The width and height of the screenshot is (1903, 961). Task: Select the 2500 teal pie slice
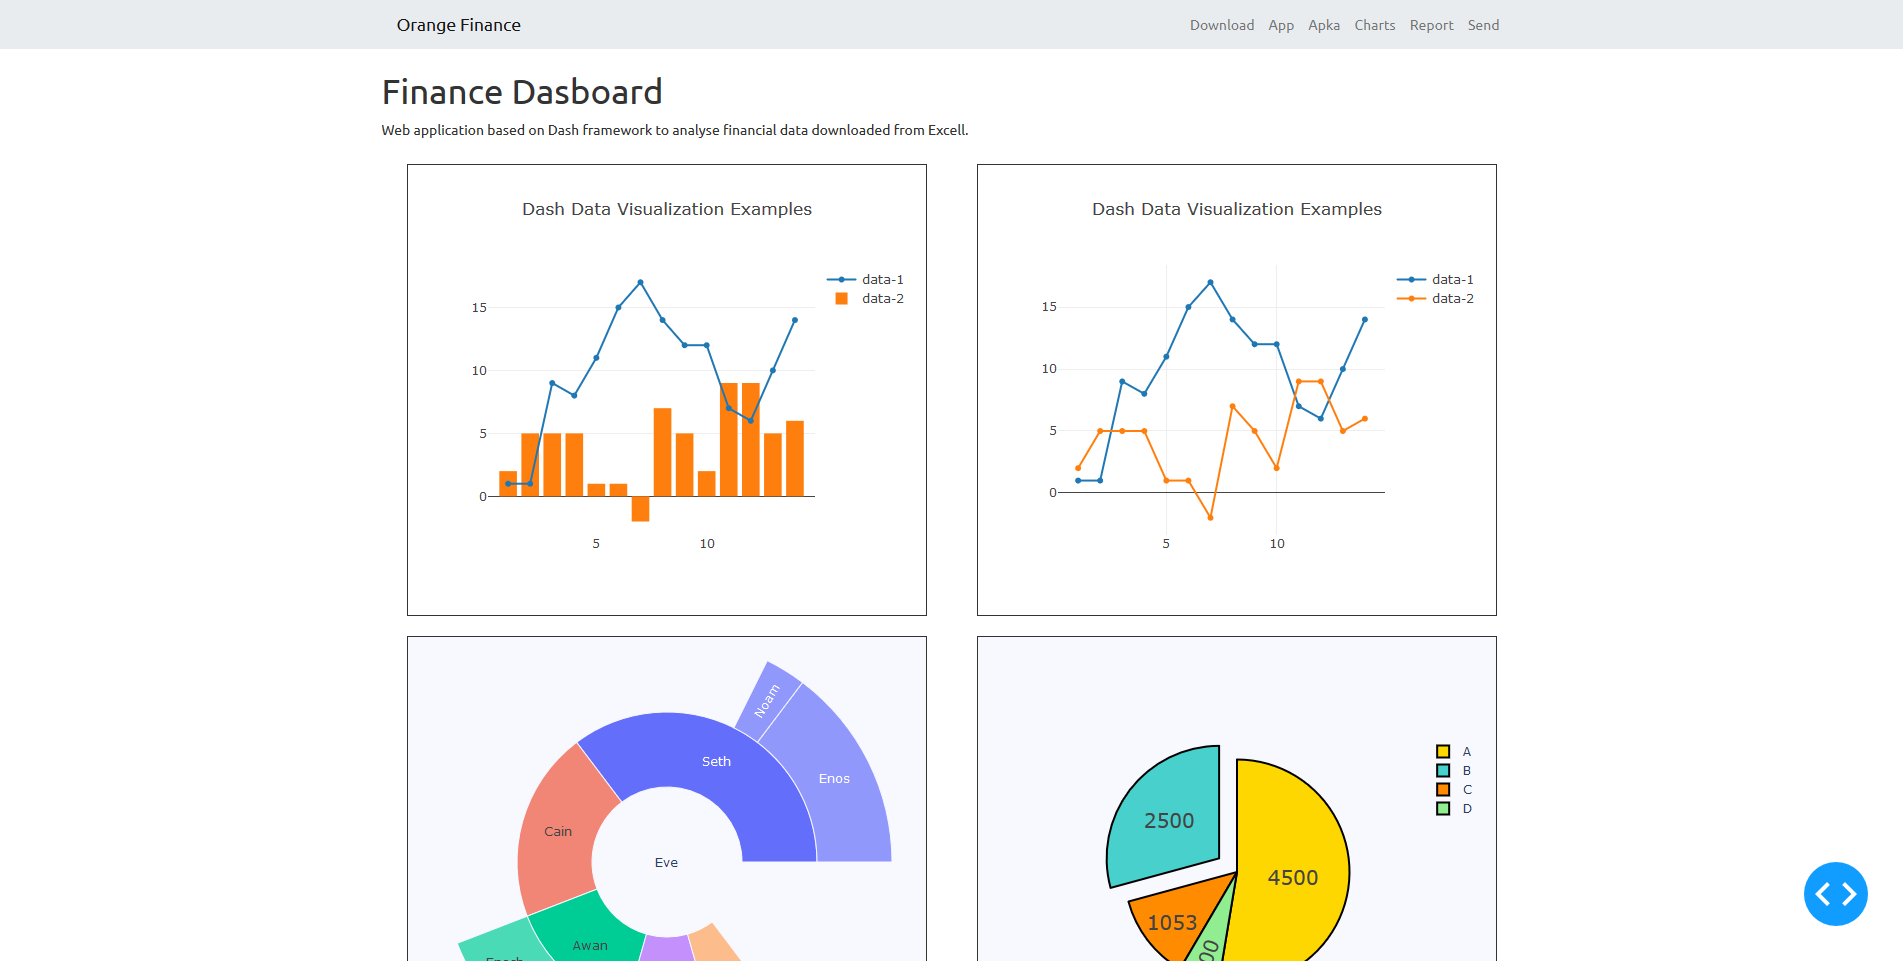pos(1168,820)
